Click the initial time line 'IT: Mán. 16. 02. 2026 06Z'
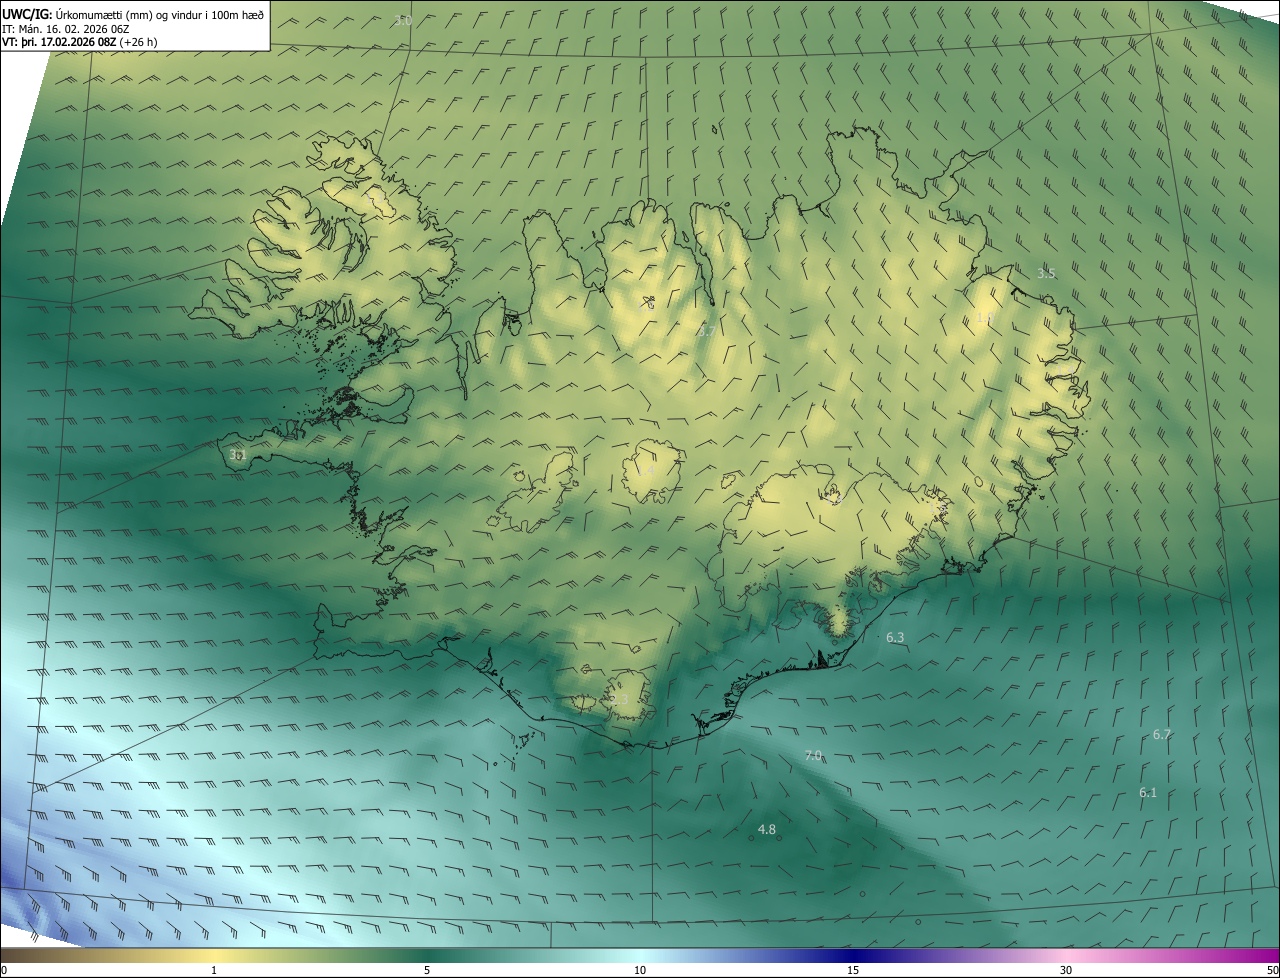The width and height of the screenshot is (1280, 978). [x=66, y=28]
